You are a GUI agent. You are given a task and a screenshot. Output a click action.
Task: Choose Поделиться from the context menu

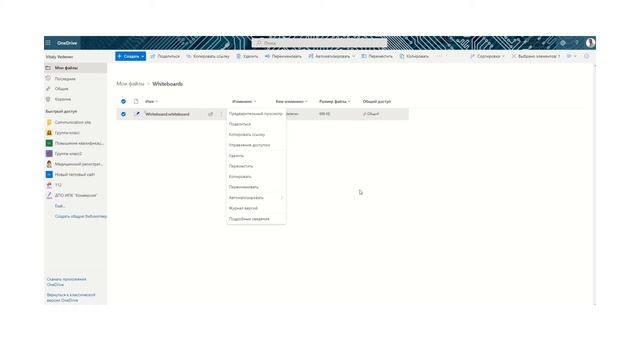[x=256, y=124]
